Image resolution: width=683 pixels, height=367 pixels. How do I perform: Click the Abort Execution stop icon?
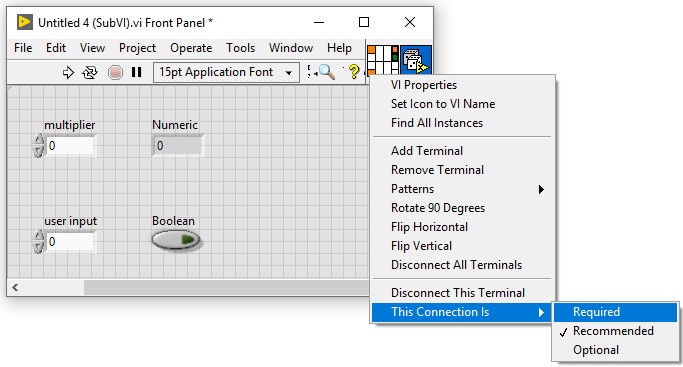tap(115, 72)
